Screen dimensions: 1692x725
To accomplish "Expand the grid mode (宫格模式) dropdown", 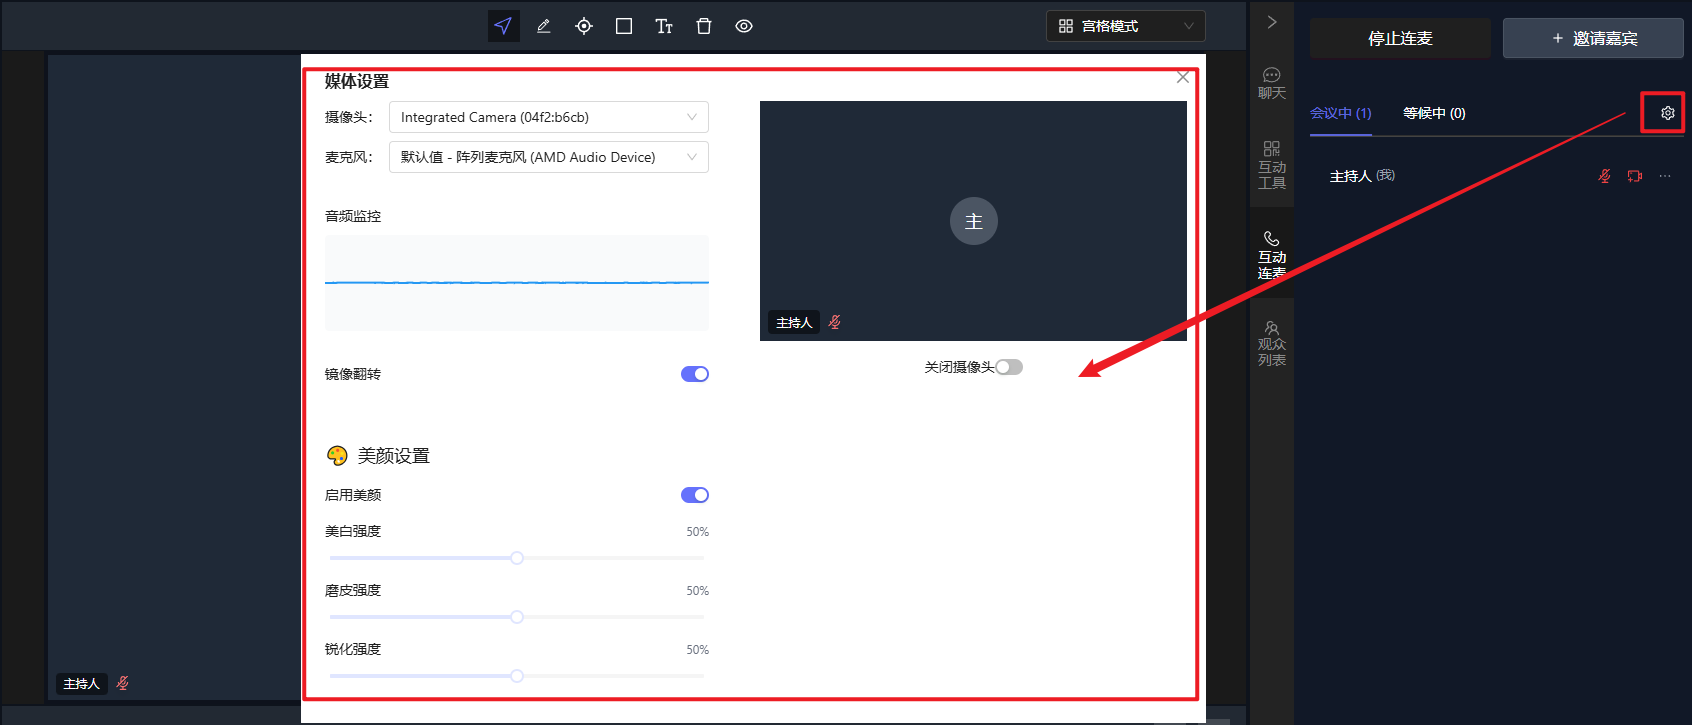I will [x=1125, y=26].
